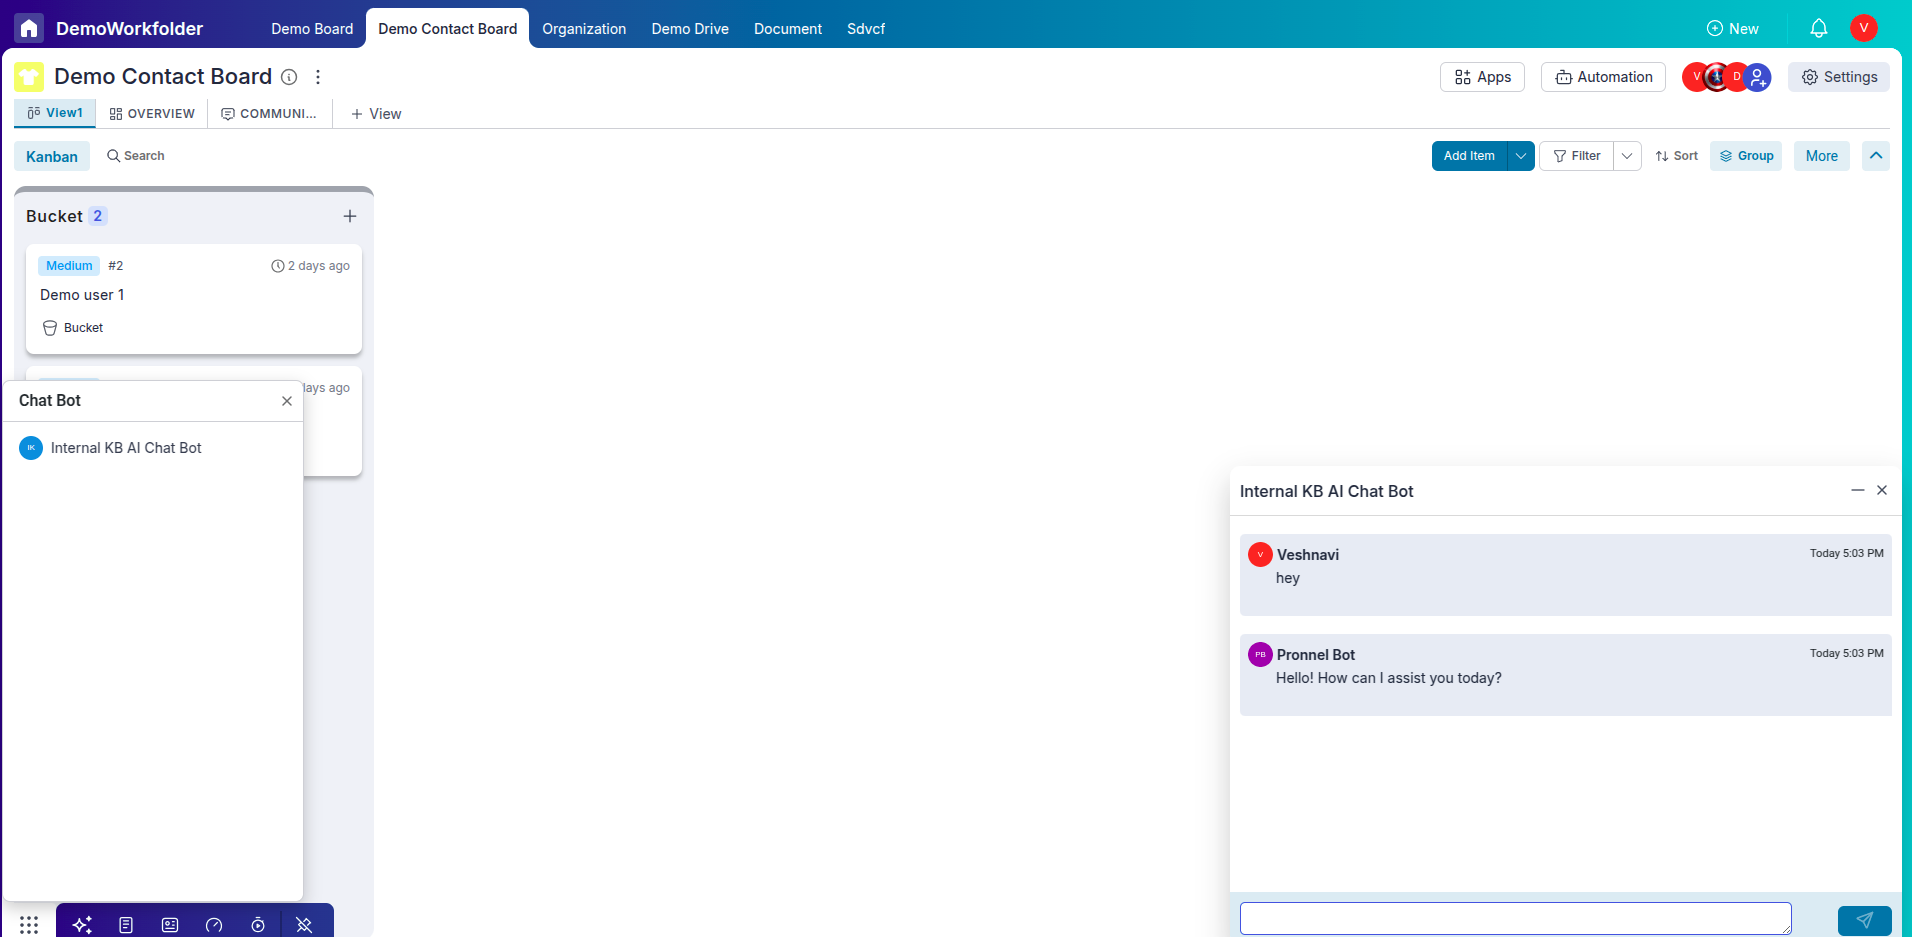
Task: Go to the Demo Drive tab
Action: coord(690,29)
